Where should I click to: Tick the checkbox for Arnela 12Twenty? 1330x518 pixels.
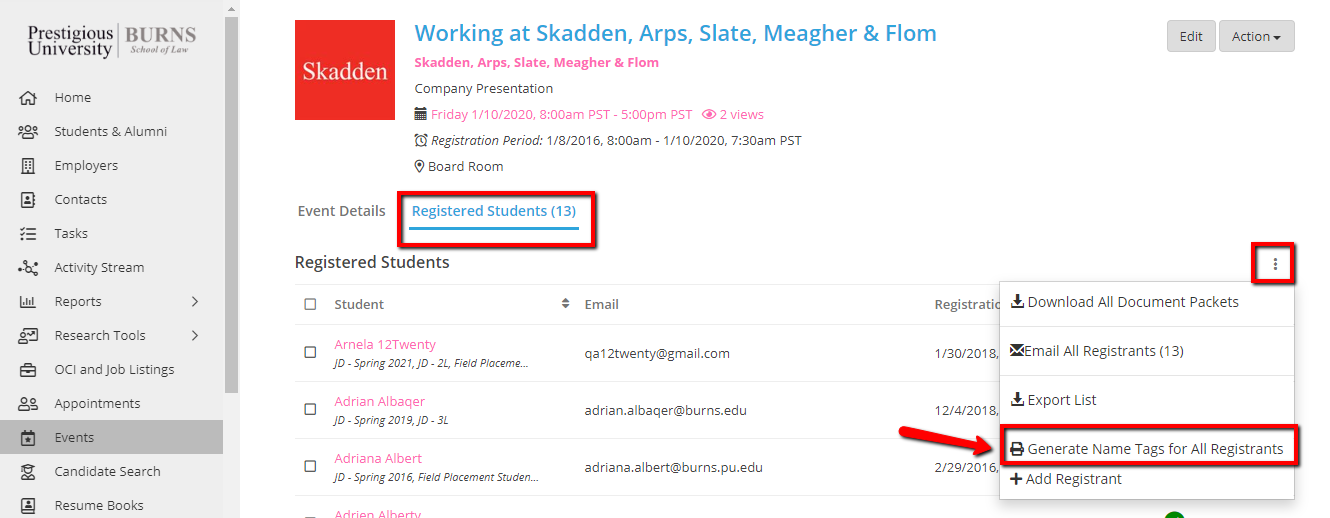pyautogui.click(x=310, y=353)
